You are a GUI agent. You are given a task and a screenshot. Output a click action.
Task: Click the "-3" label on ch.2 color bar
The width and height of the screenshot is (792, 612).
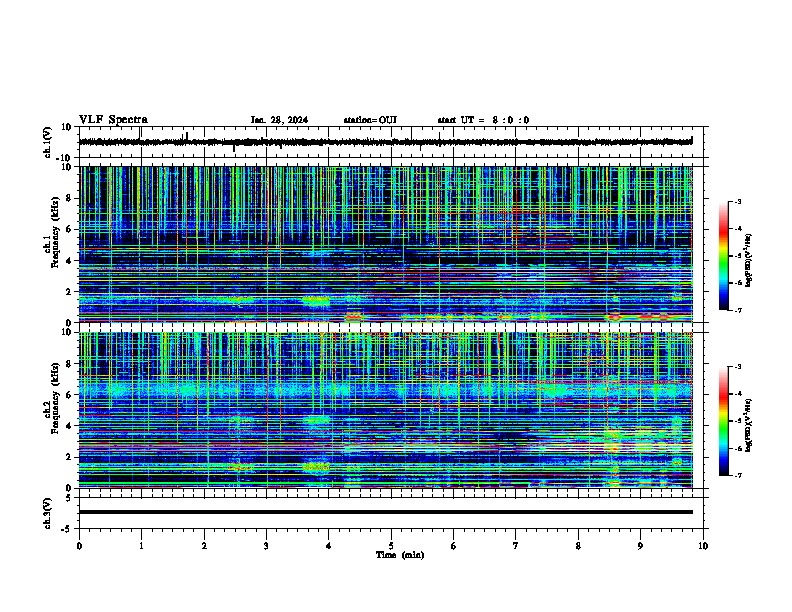point(737,367)
